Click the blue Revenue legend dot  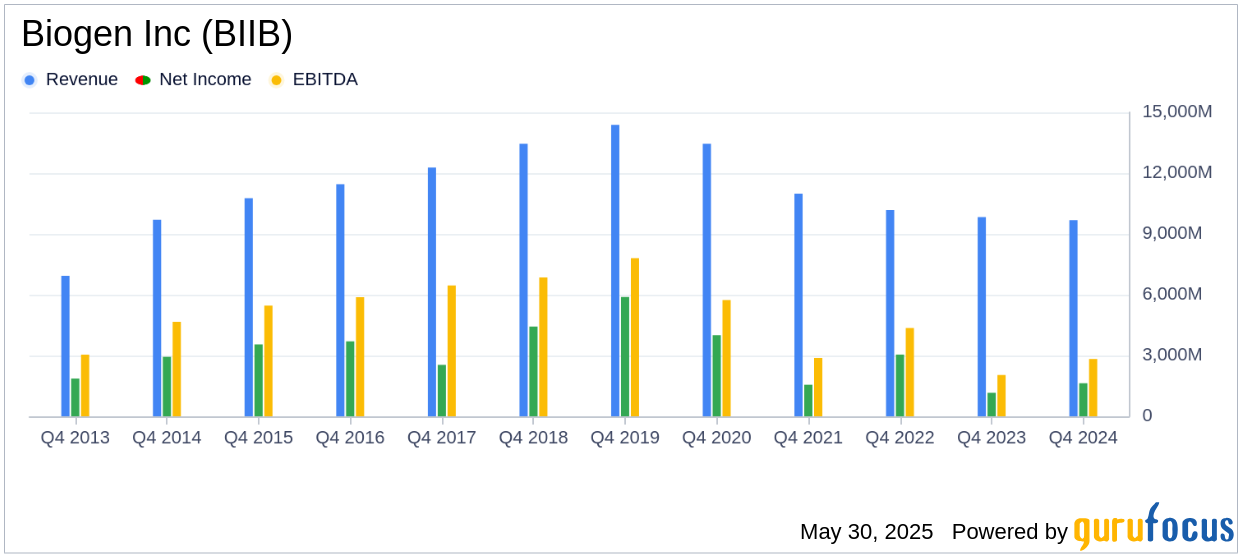(x=30, y=80)
